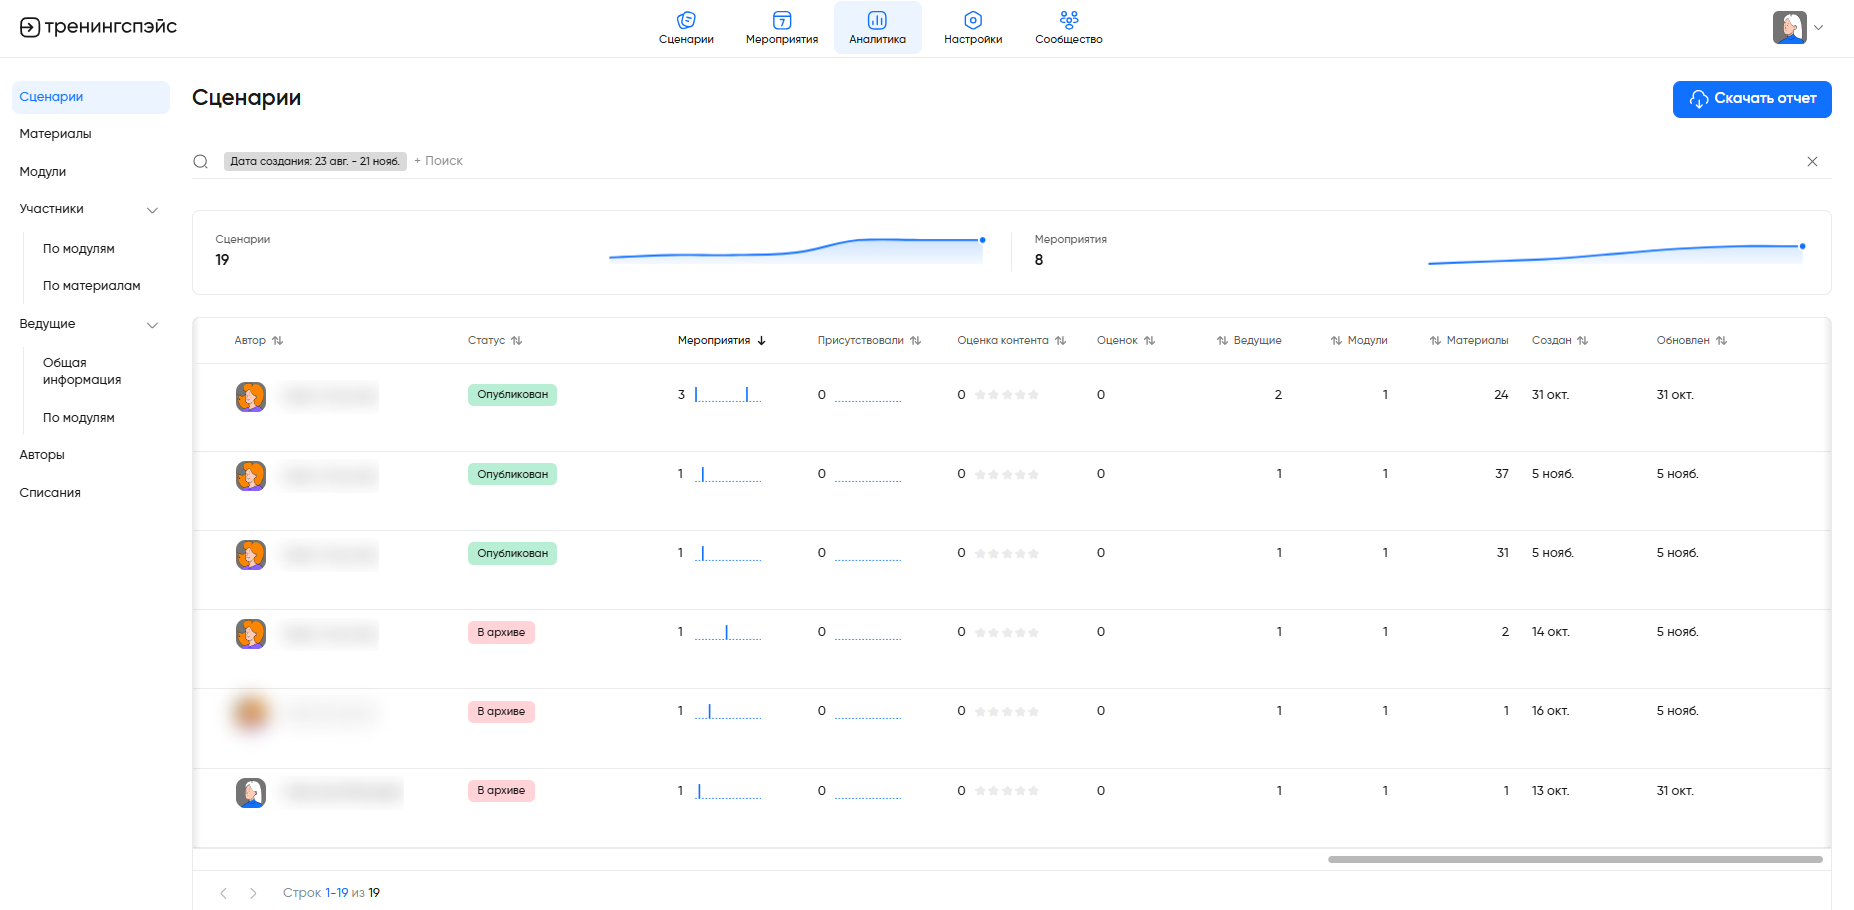1854x910 pixels.
Task: Collapse the Участники sidebar section
Action: tap(153, 210)
